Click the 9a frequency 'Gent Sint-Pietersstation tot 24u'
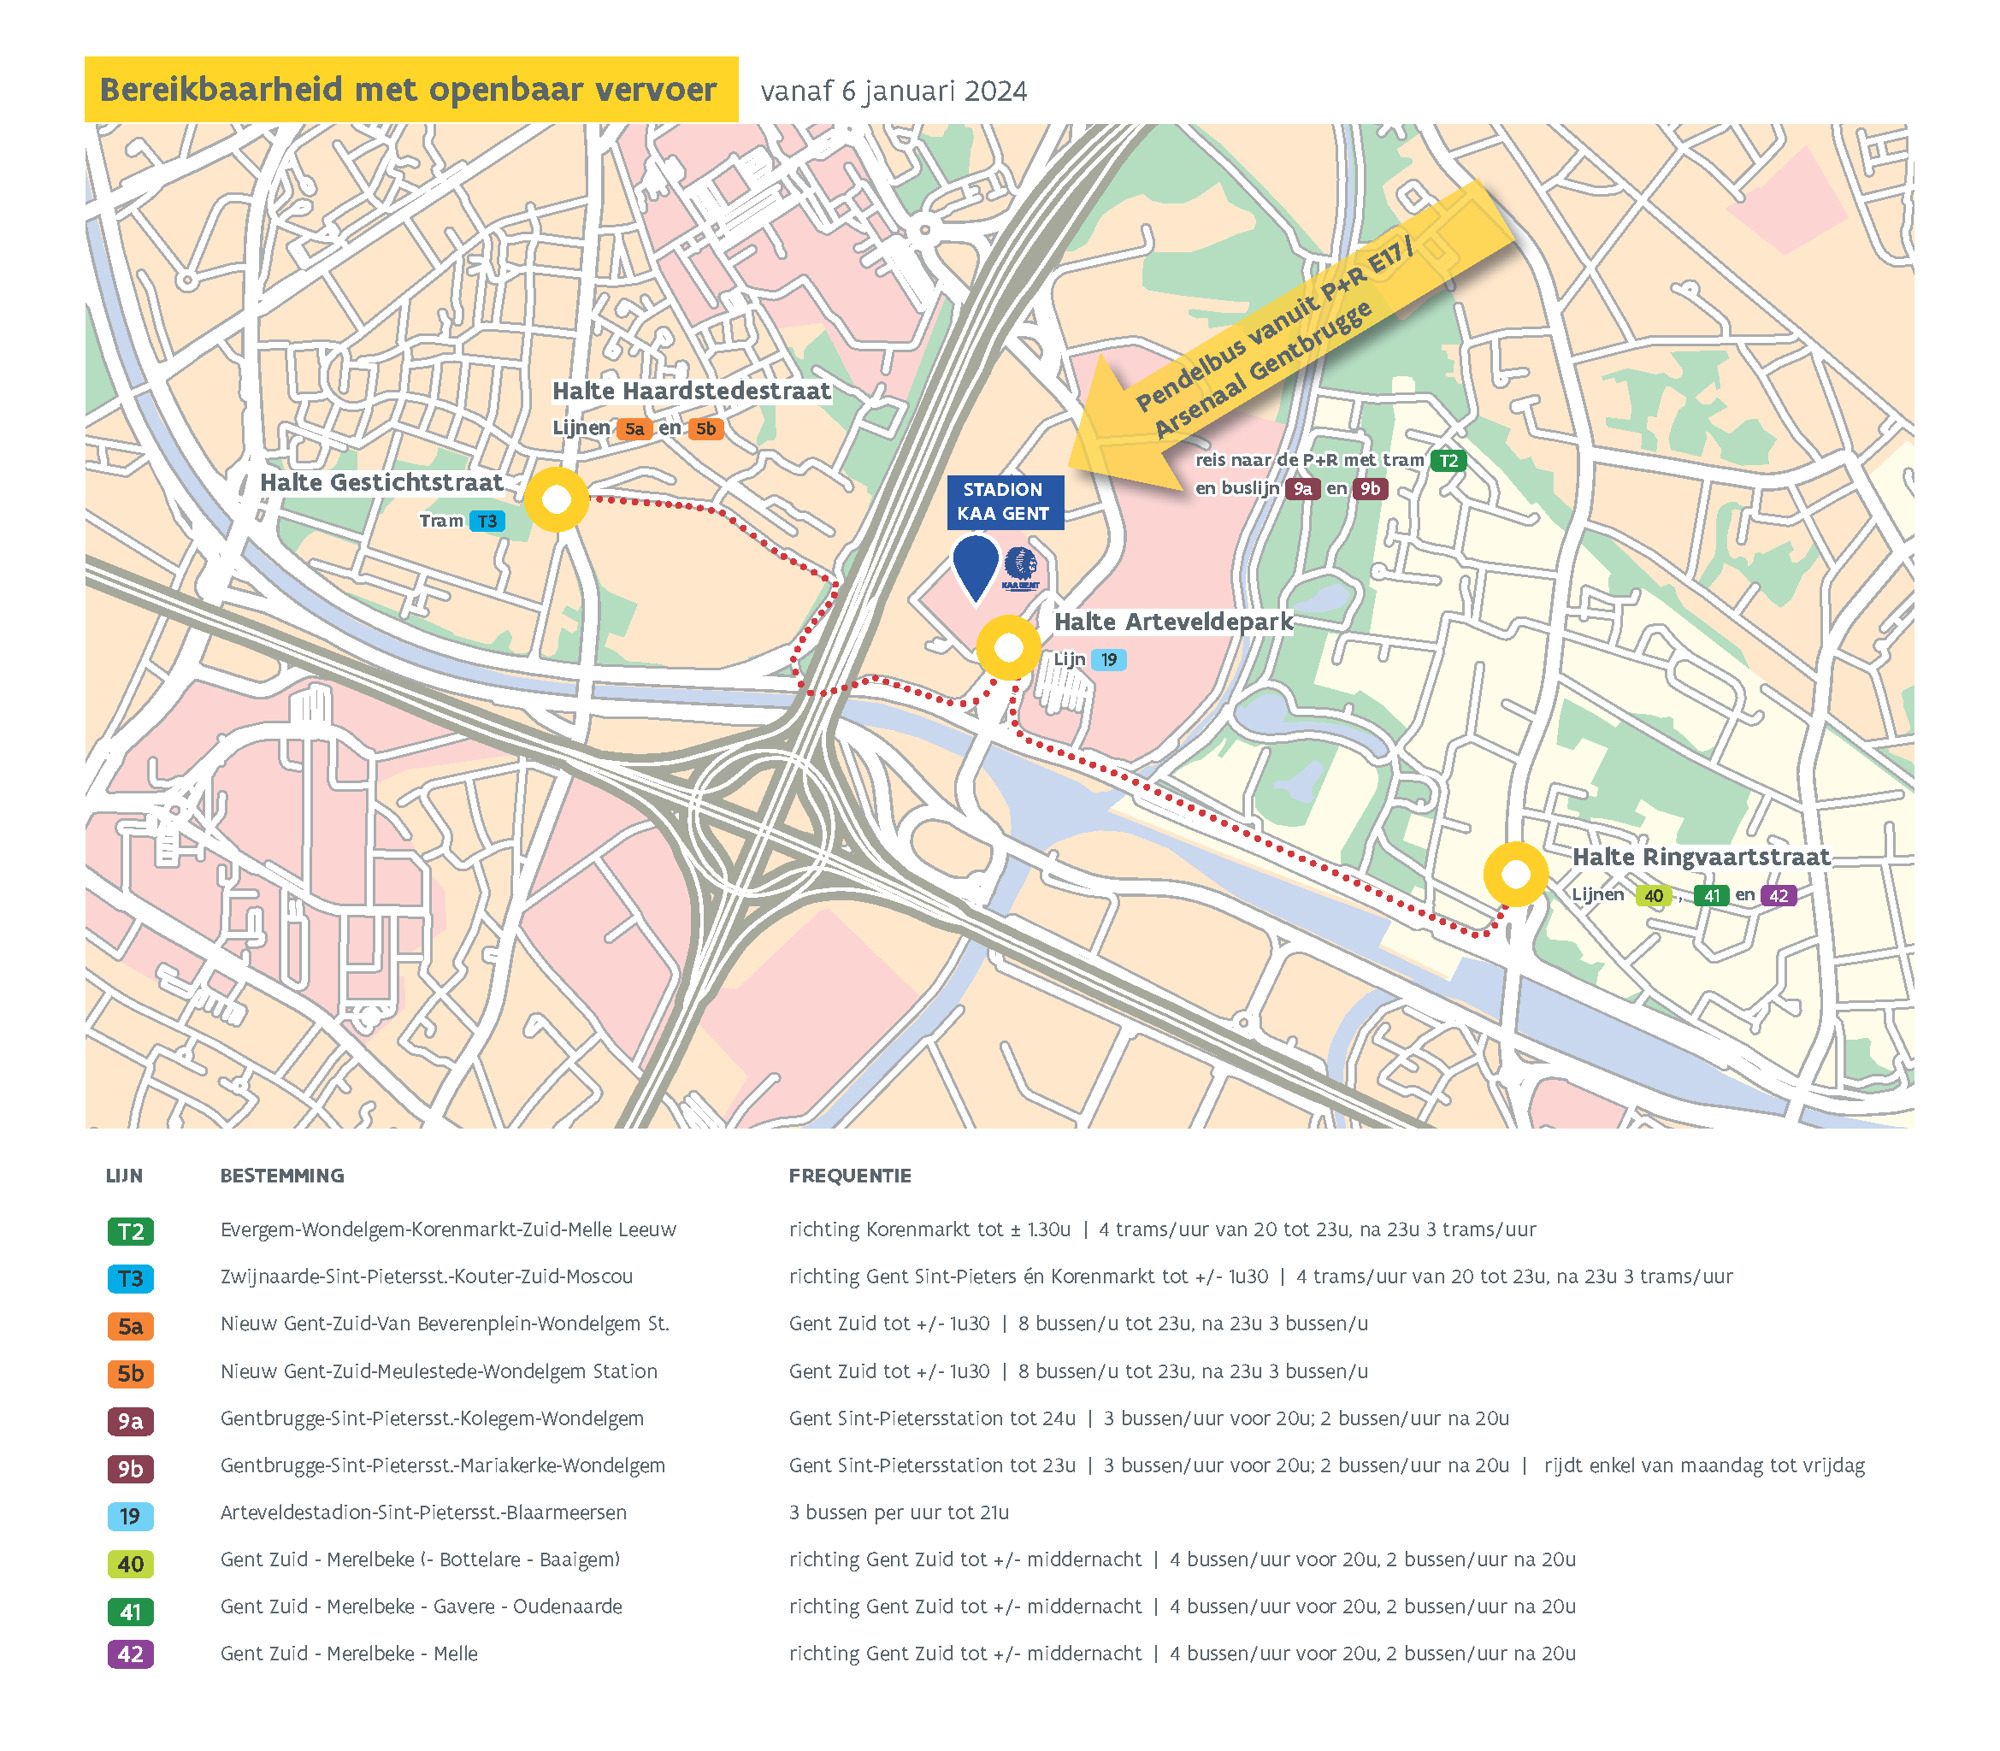The width and height of the screenshot is (2000, 1751). pyautogui.click(x=932, y=1418)
